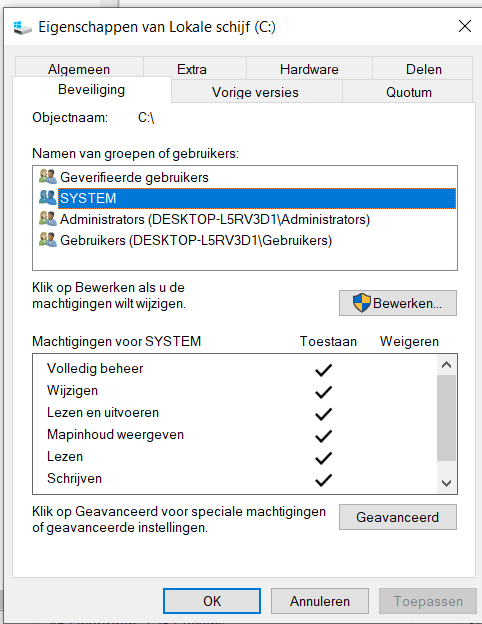The height and width of the screenshot is (624, 482).
Task: Click the Gebruikers group icon
Action: [48, 240]
